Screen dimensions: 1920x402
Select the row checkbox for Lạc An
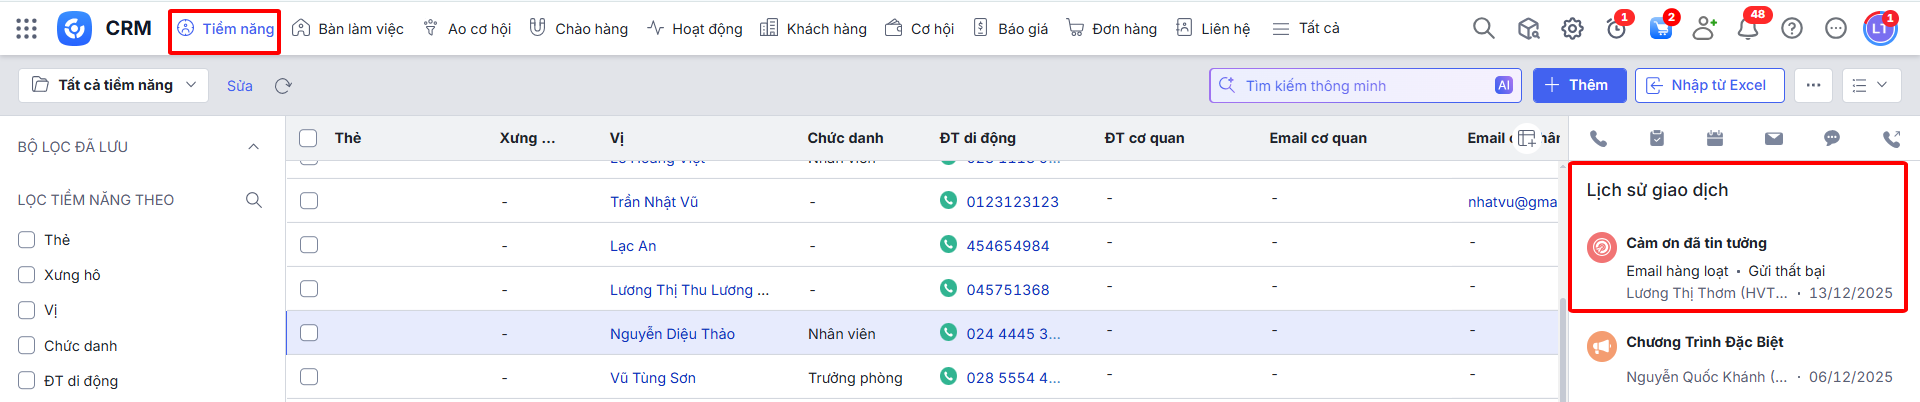click(x=309, y=245)
